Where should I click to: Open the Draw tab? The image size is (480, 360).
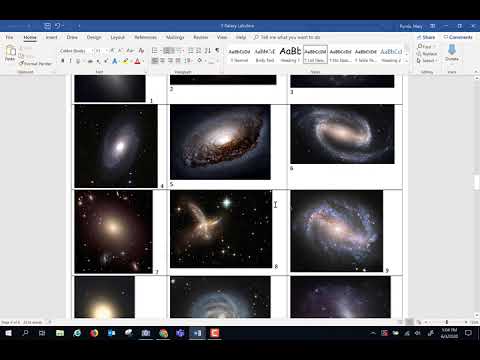click(72, 37)
